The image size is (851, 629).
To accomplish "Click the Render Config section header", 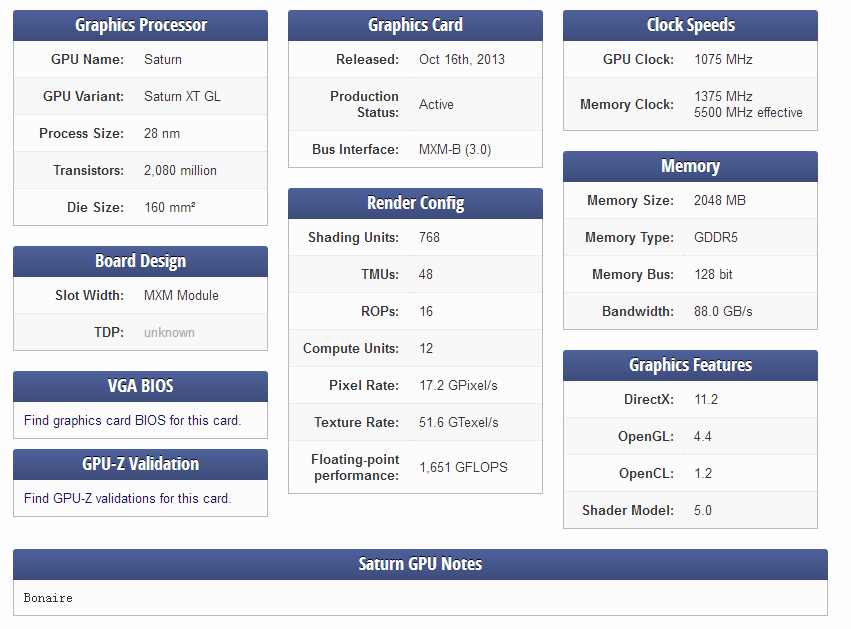I will point(415,204).
